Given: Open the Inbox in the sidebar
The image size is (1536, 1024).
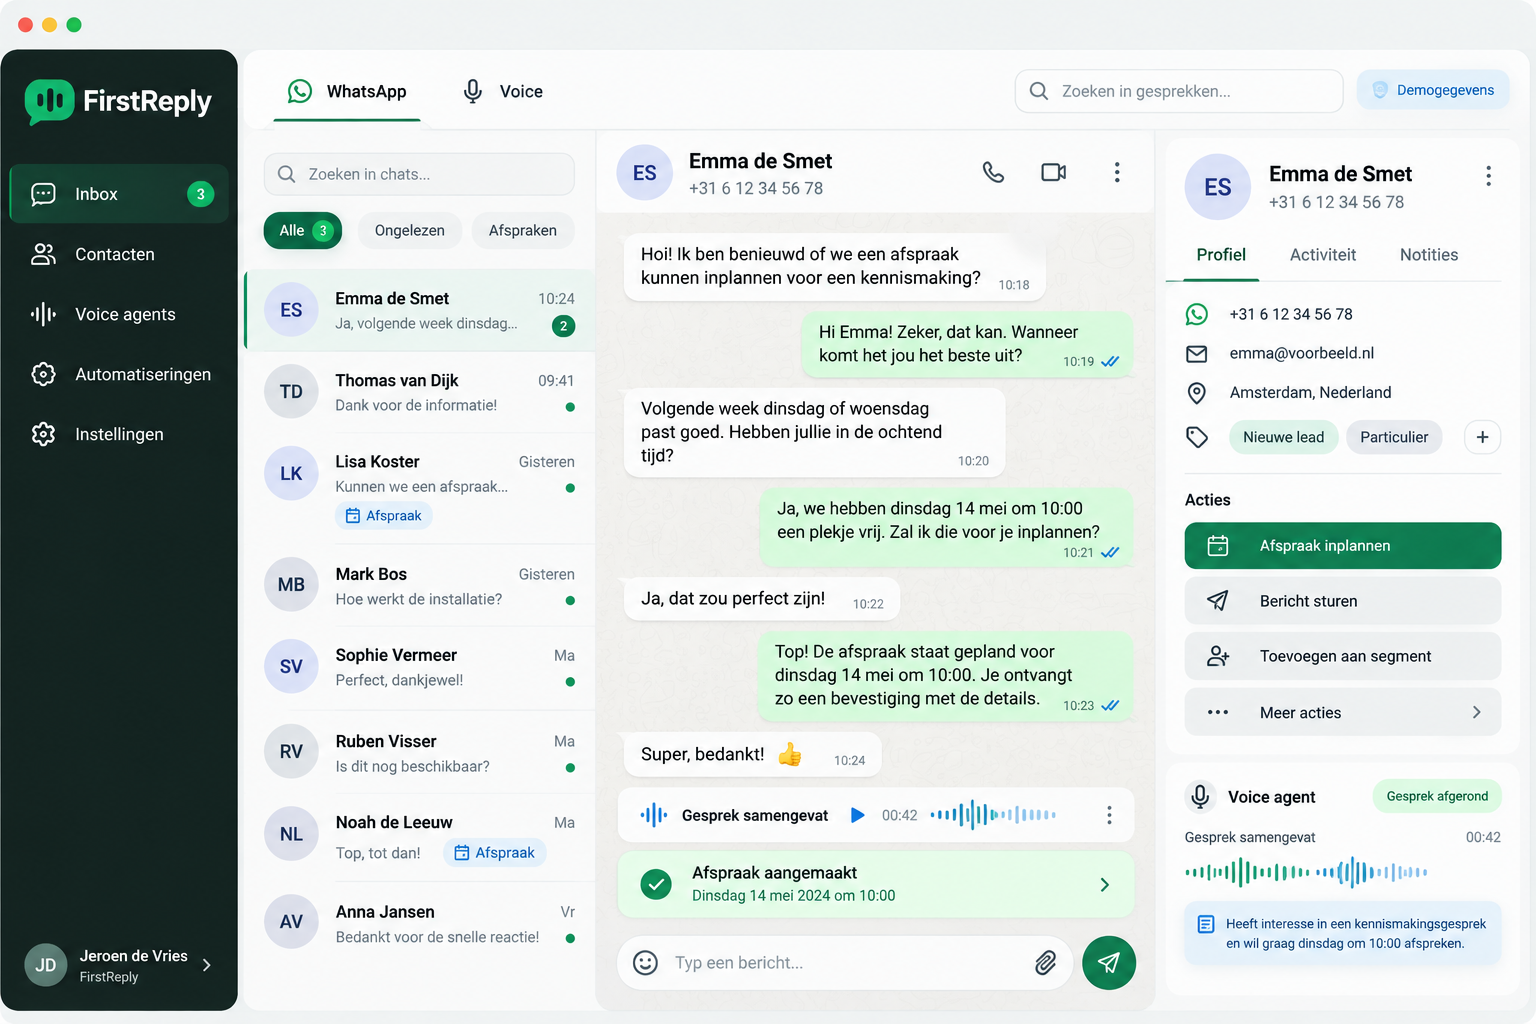Looking at the screenshot, I should [119, 194].
